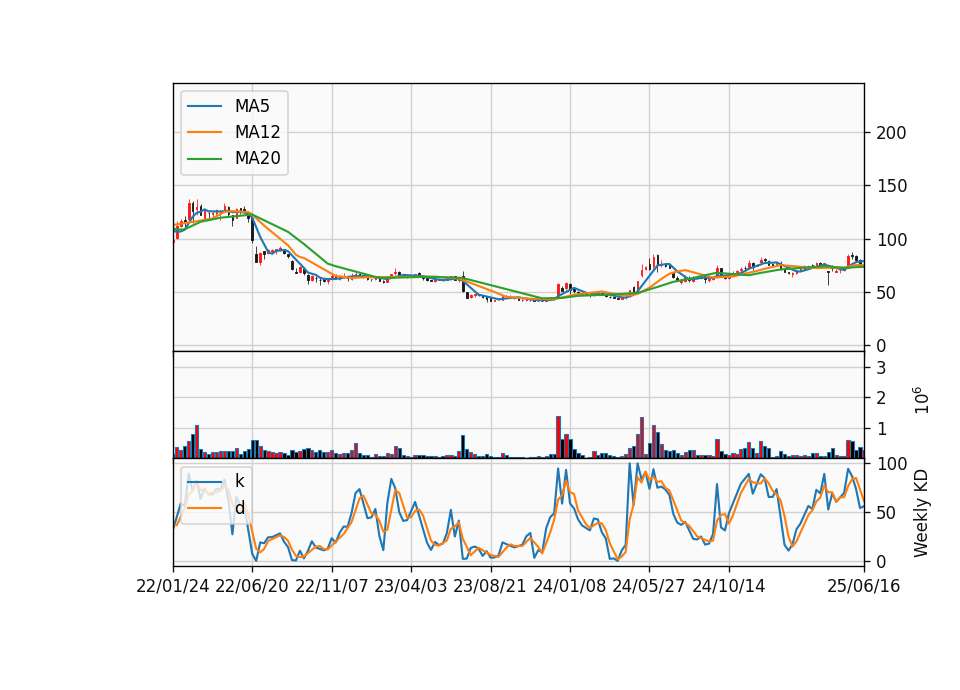The image size is (960, 690).
Task: Click the 24/01/08 date axis label
Action: [569, 587]
